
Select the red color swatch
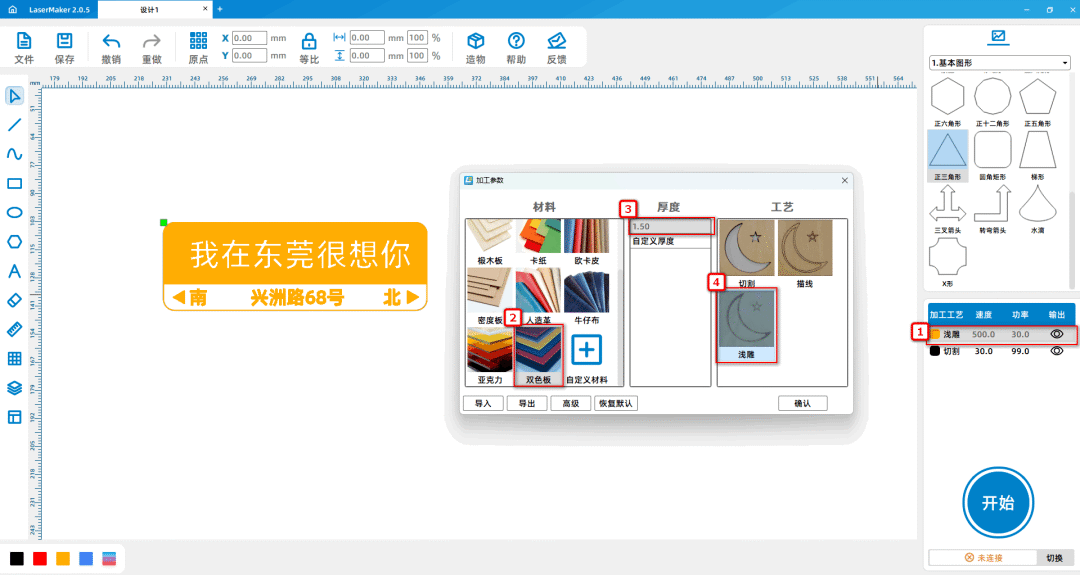pyautogui.click(x=40, y=558)
